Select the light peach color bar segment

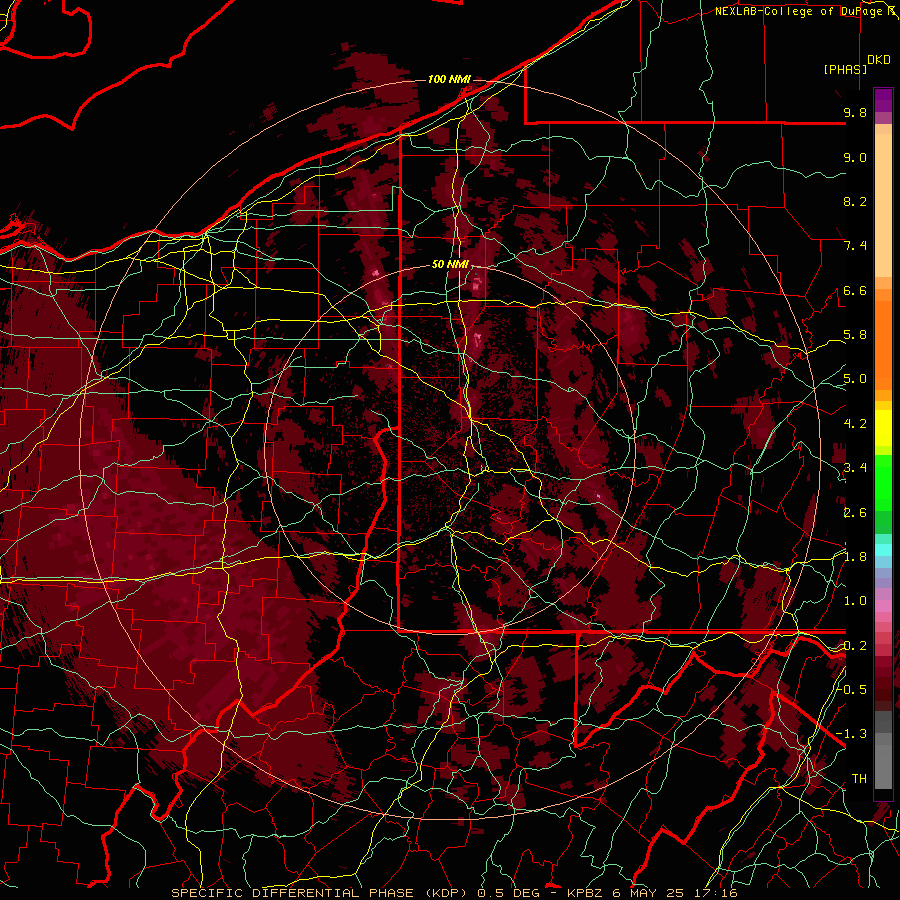coord(883,207)
